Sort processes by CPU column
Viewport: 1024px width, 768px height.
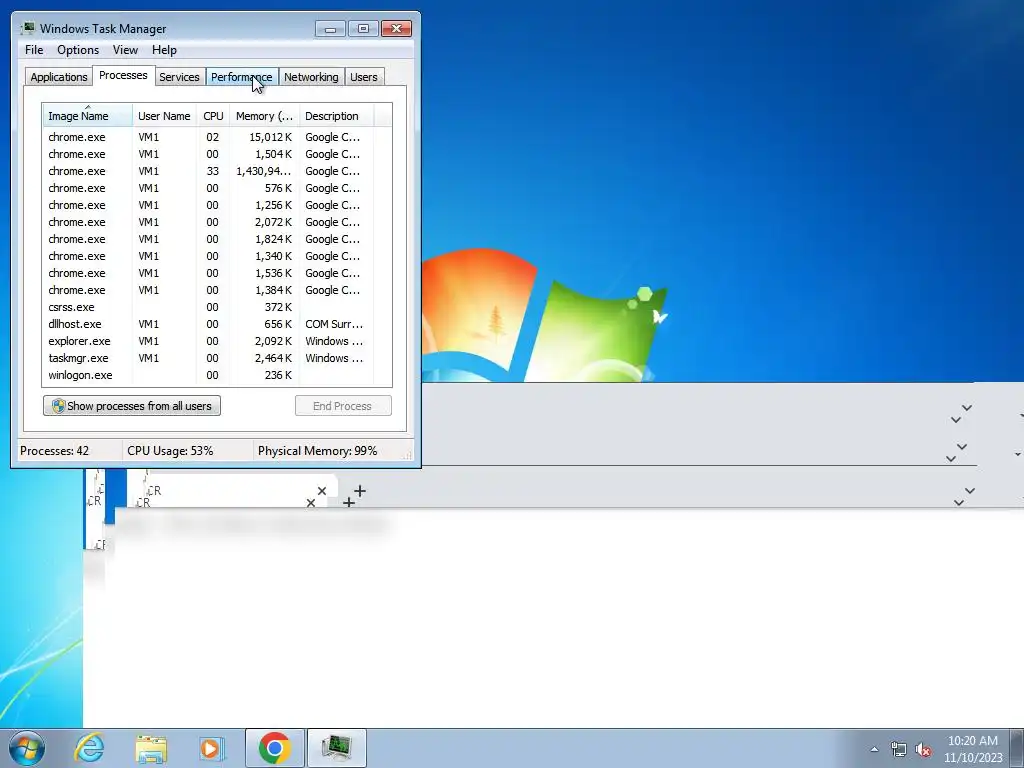pyautogui.click(x=213, y=116)
